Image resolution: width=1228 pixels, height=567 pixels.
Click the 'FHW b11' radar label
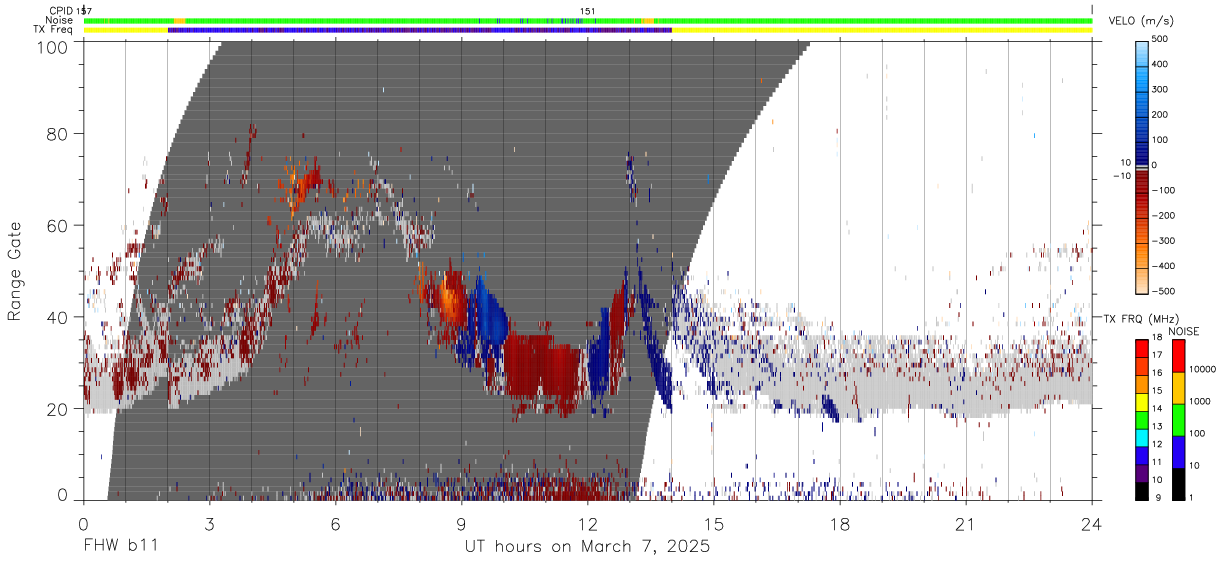pos(120,547)
